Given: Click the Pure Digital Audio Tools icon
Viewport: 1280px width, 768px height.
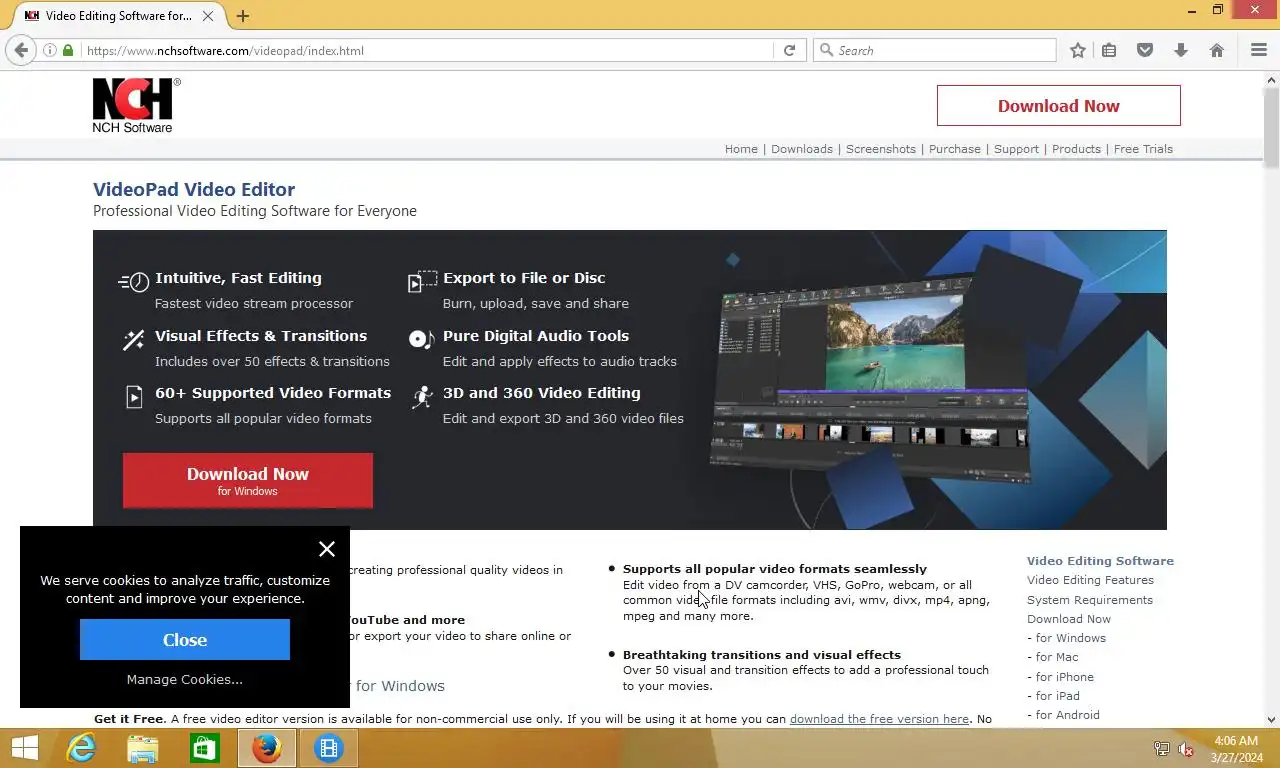Looking at the screenshot, I should point(421,340).
